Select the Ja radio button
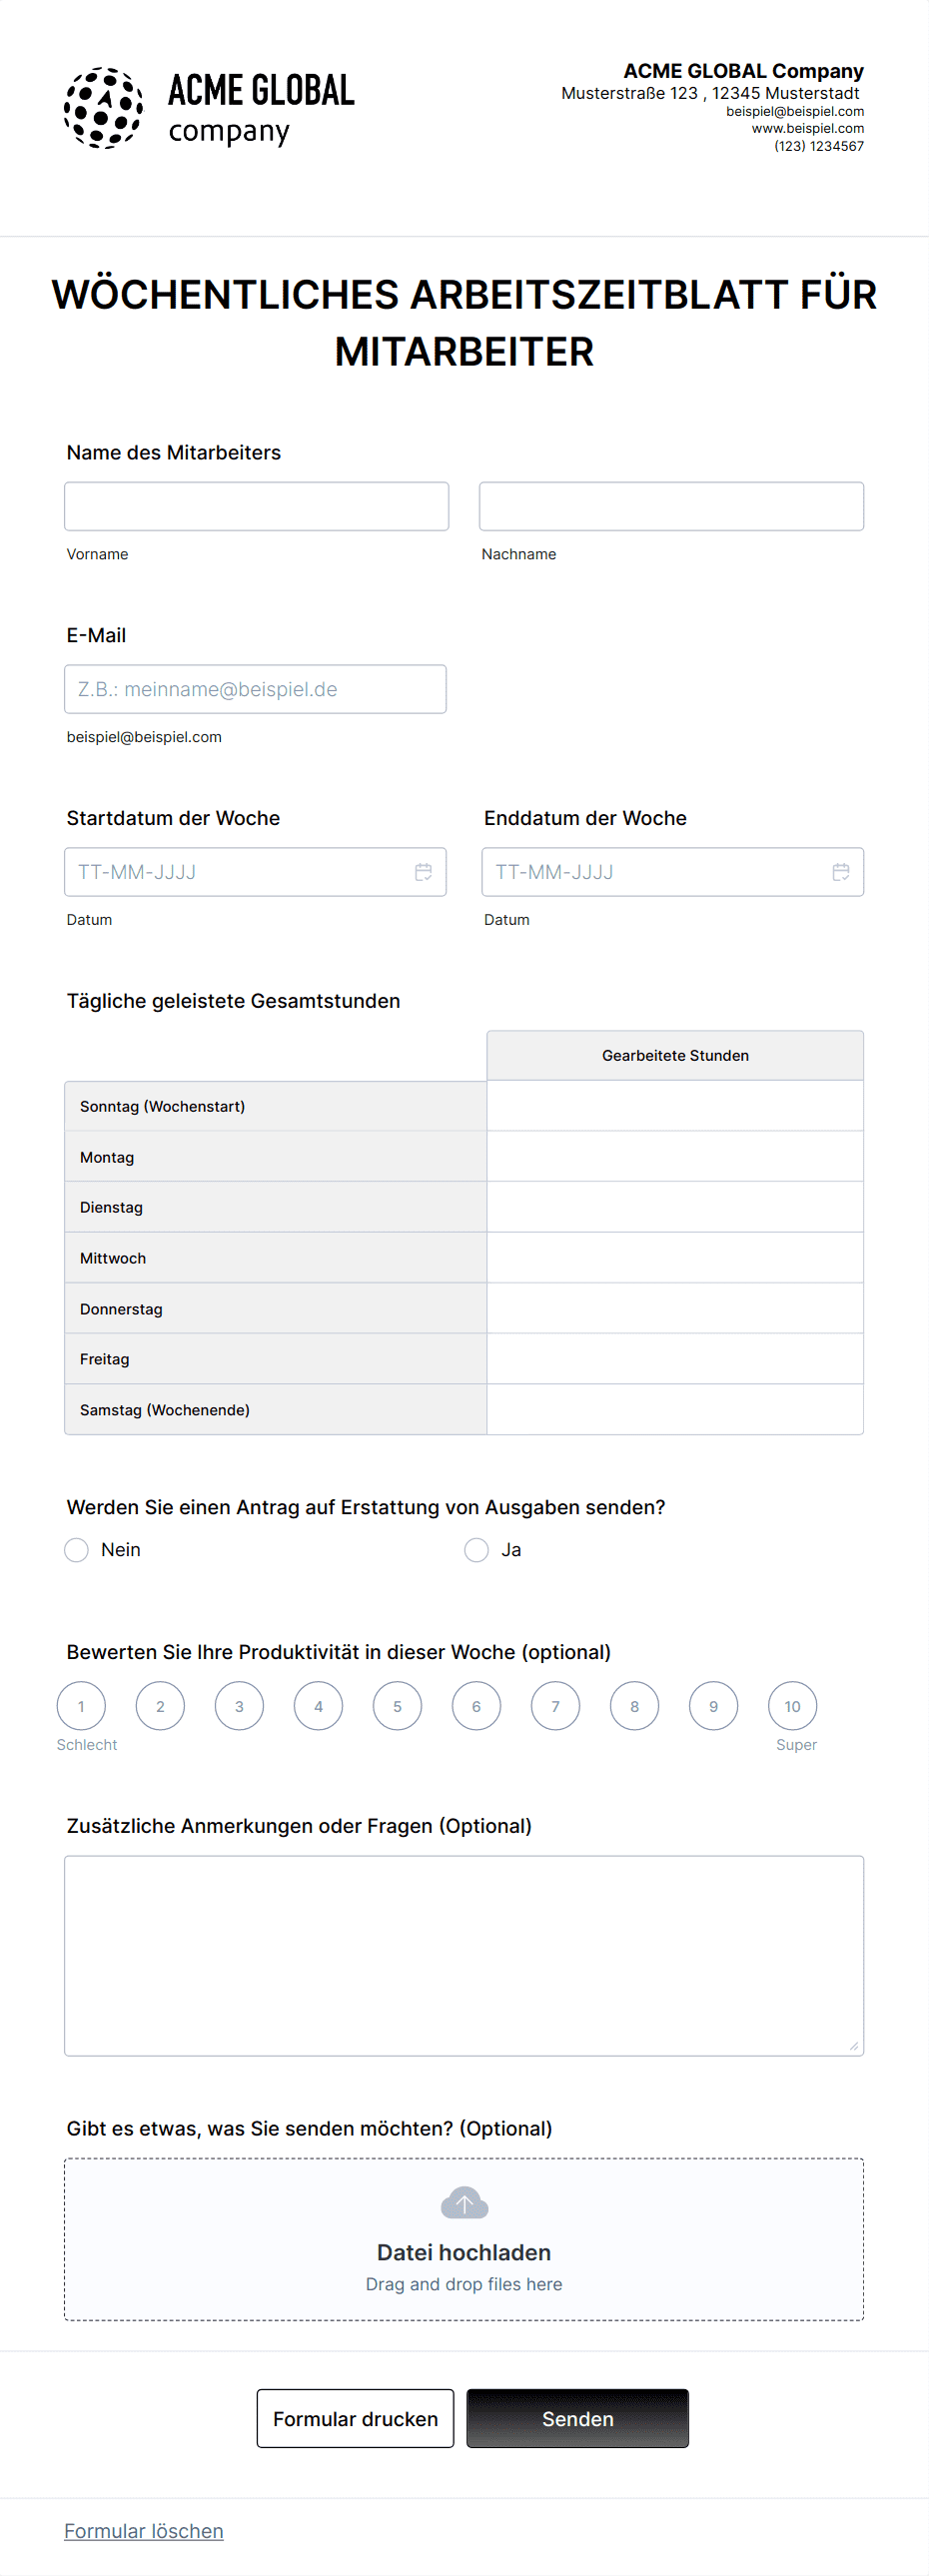This screenshot has height=2576, width=929. click(477, 1550)
